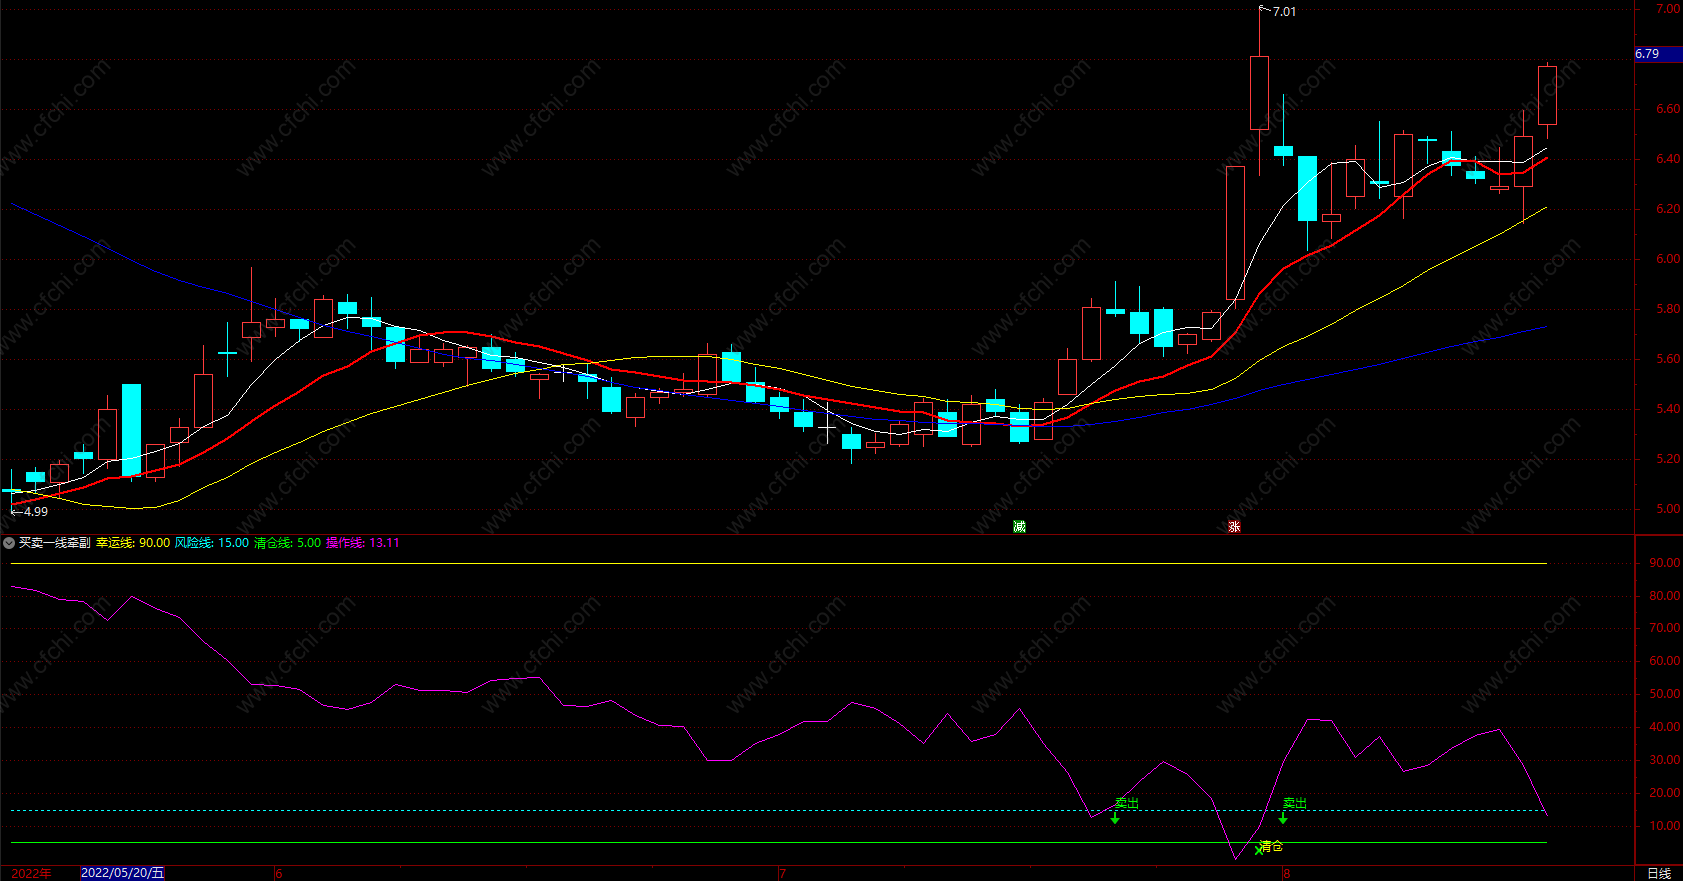Select the green 清仓线 5.00 legend
1683x881 pixels.
click(288, 543)
